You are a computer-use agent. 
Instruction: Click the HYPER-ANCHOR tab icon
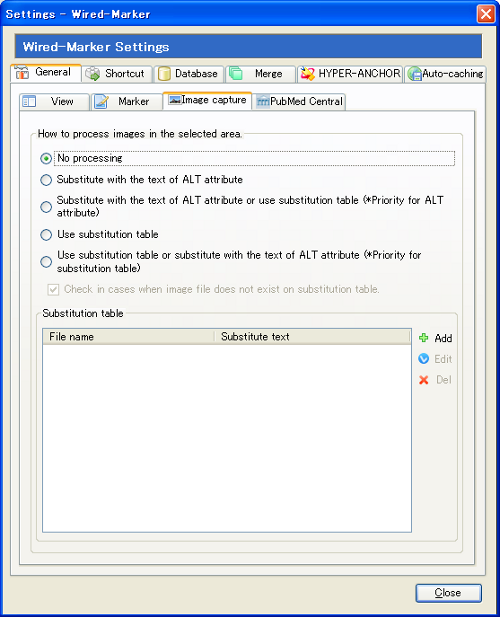point(307,74)
